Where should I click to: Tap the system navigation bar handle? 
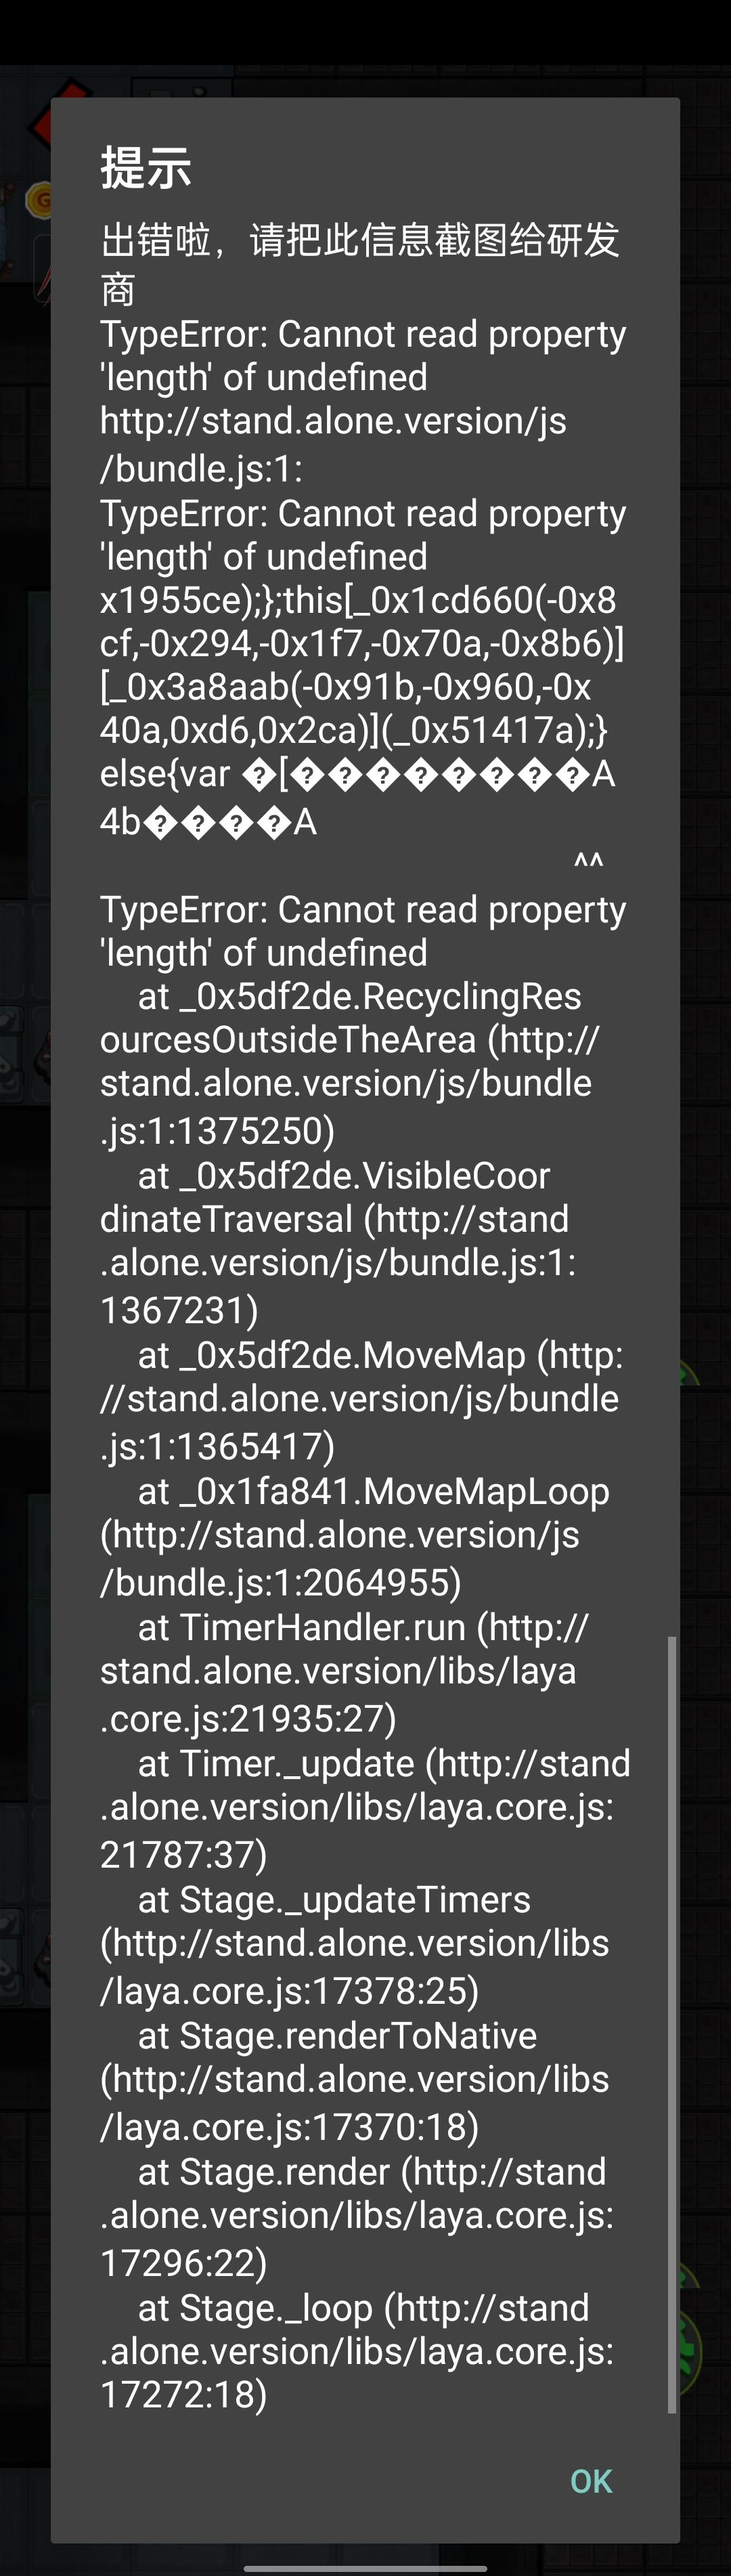365,2567
